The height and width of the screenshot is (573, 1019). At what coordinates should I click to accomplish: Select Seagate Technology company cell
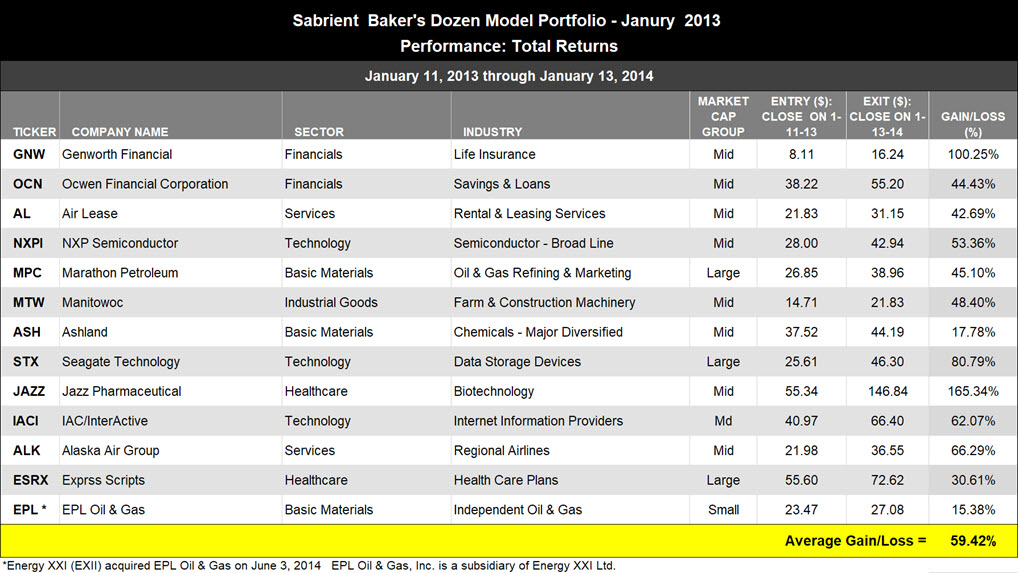pos(121,362)
